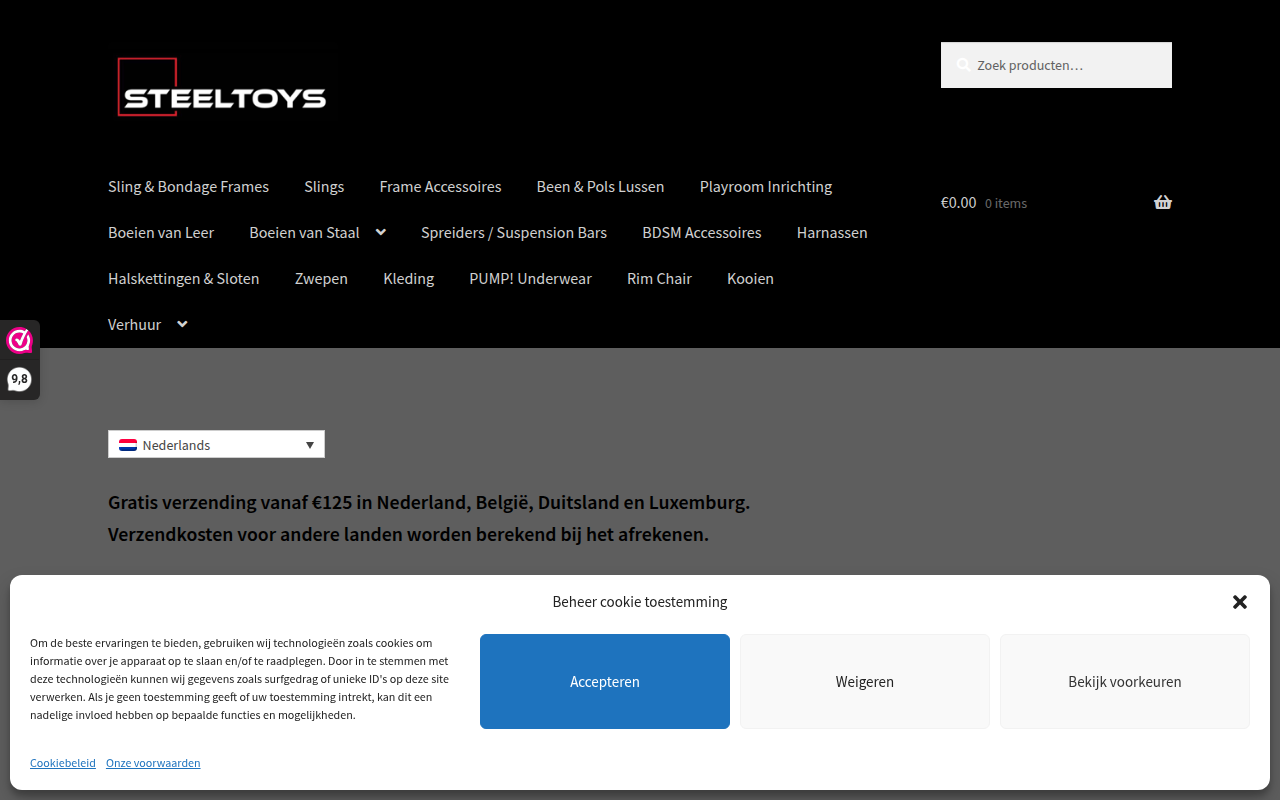Click the 9,8 rating bubble
The width and height of the screenshot is (1280, 800).
(19, 379)
